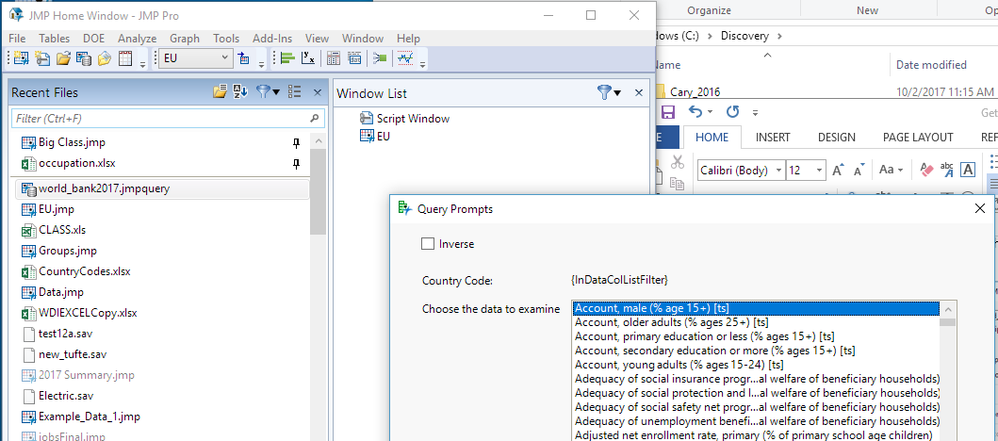Expand first JMP toolbar overflow options
Screen dimensions: 998x441
[143, 62]
